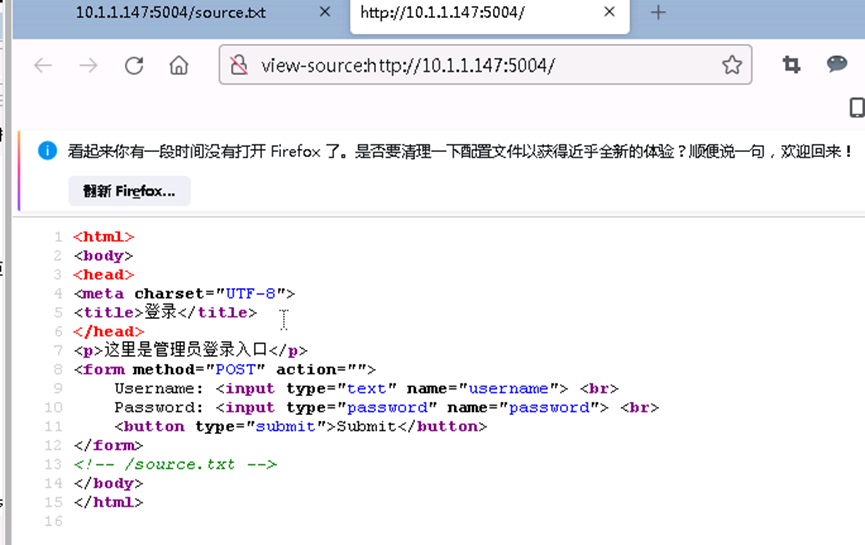Screen dimensions: 865x545
Task: Click the 这里是管理员登录入口 paragraph text
Action: (x=186, y=350)
